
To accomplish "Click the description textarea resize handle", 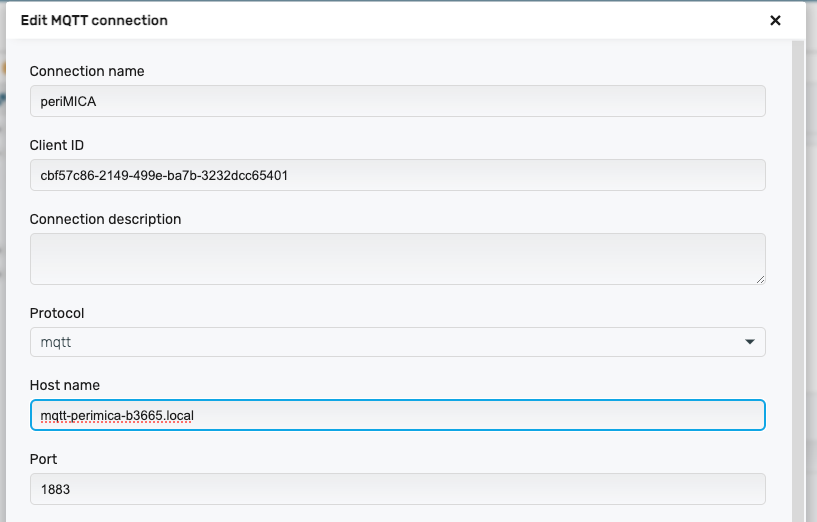I will click(x=760, y=279).
